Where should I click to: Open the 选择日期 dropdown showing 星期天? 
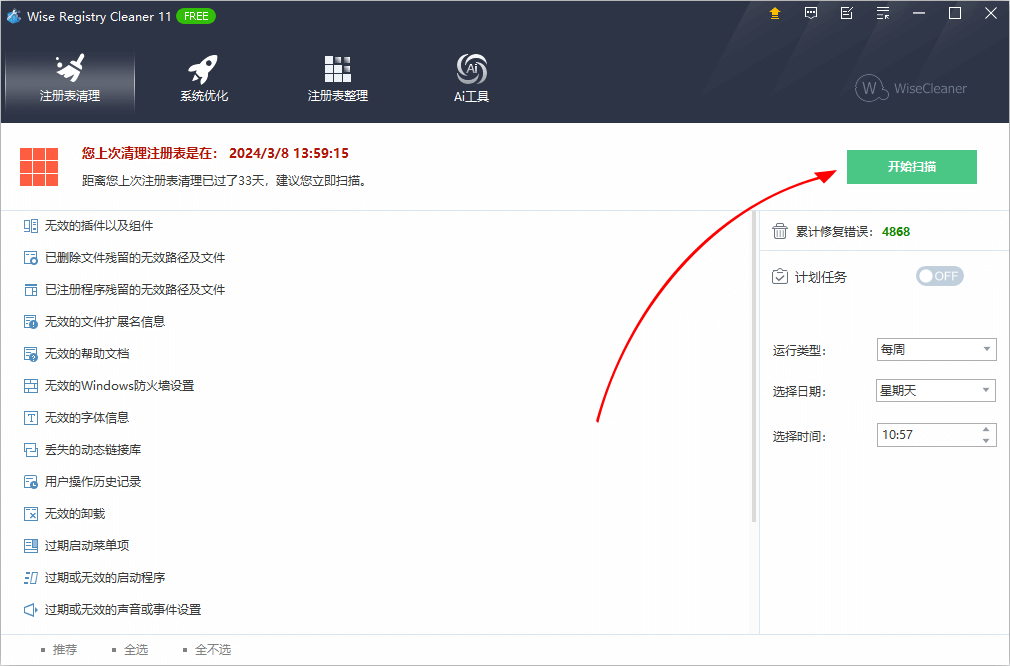coord(936,391)
